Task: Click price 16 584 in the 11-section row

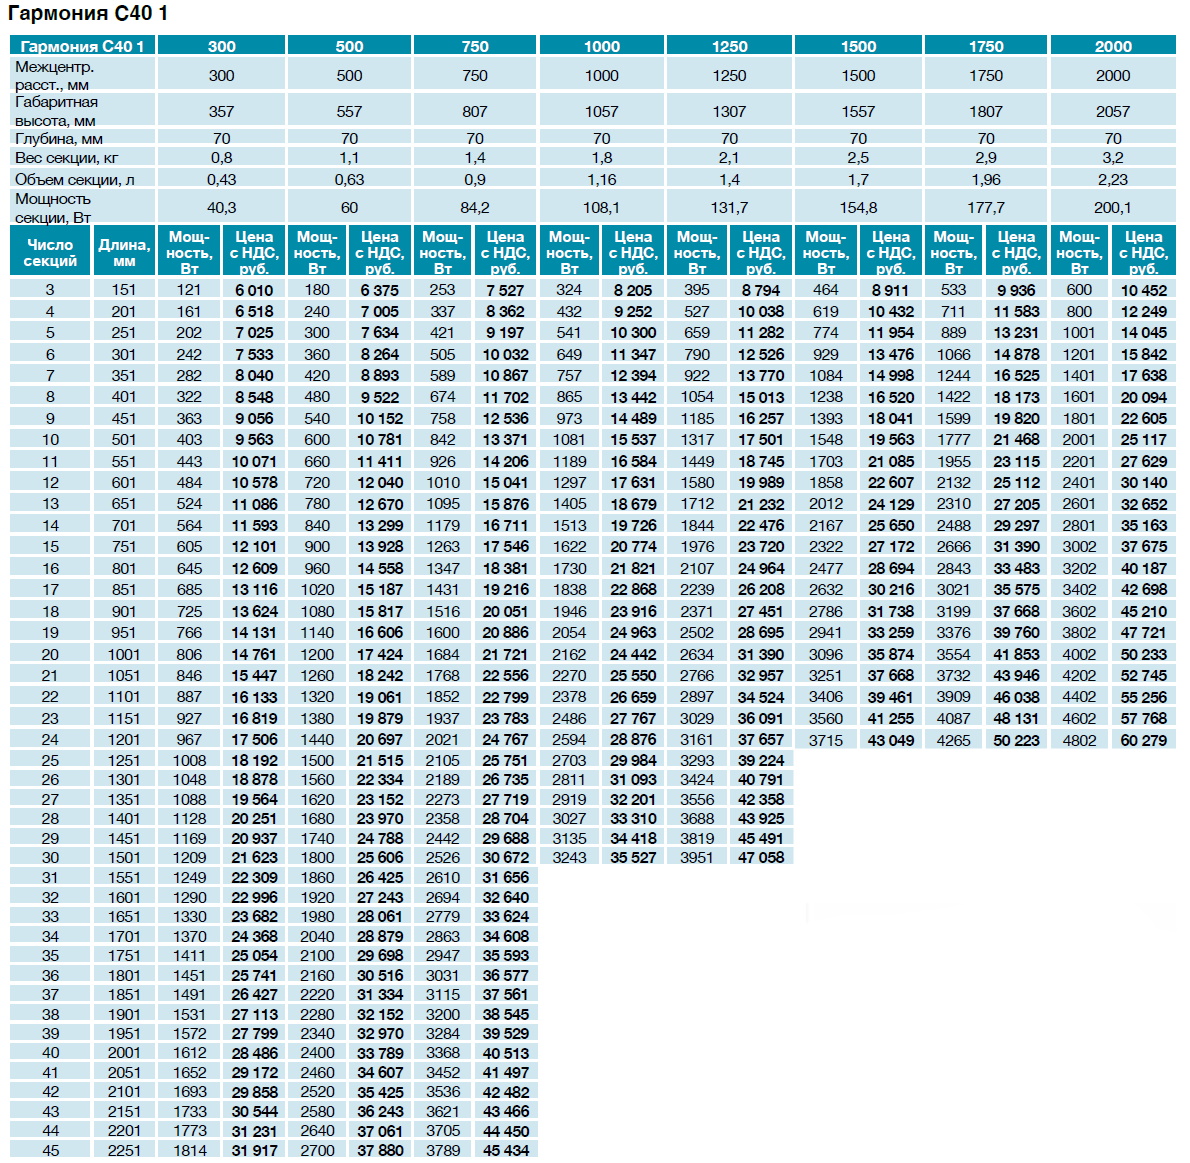Action: click(x=633, y=462)
